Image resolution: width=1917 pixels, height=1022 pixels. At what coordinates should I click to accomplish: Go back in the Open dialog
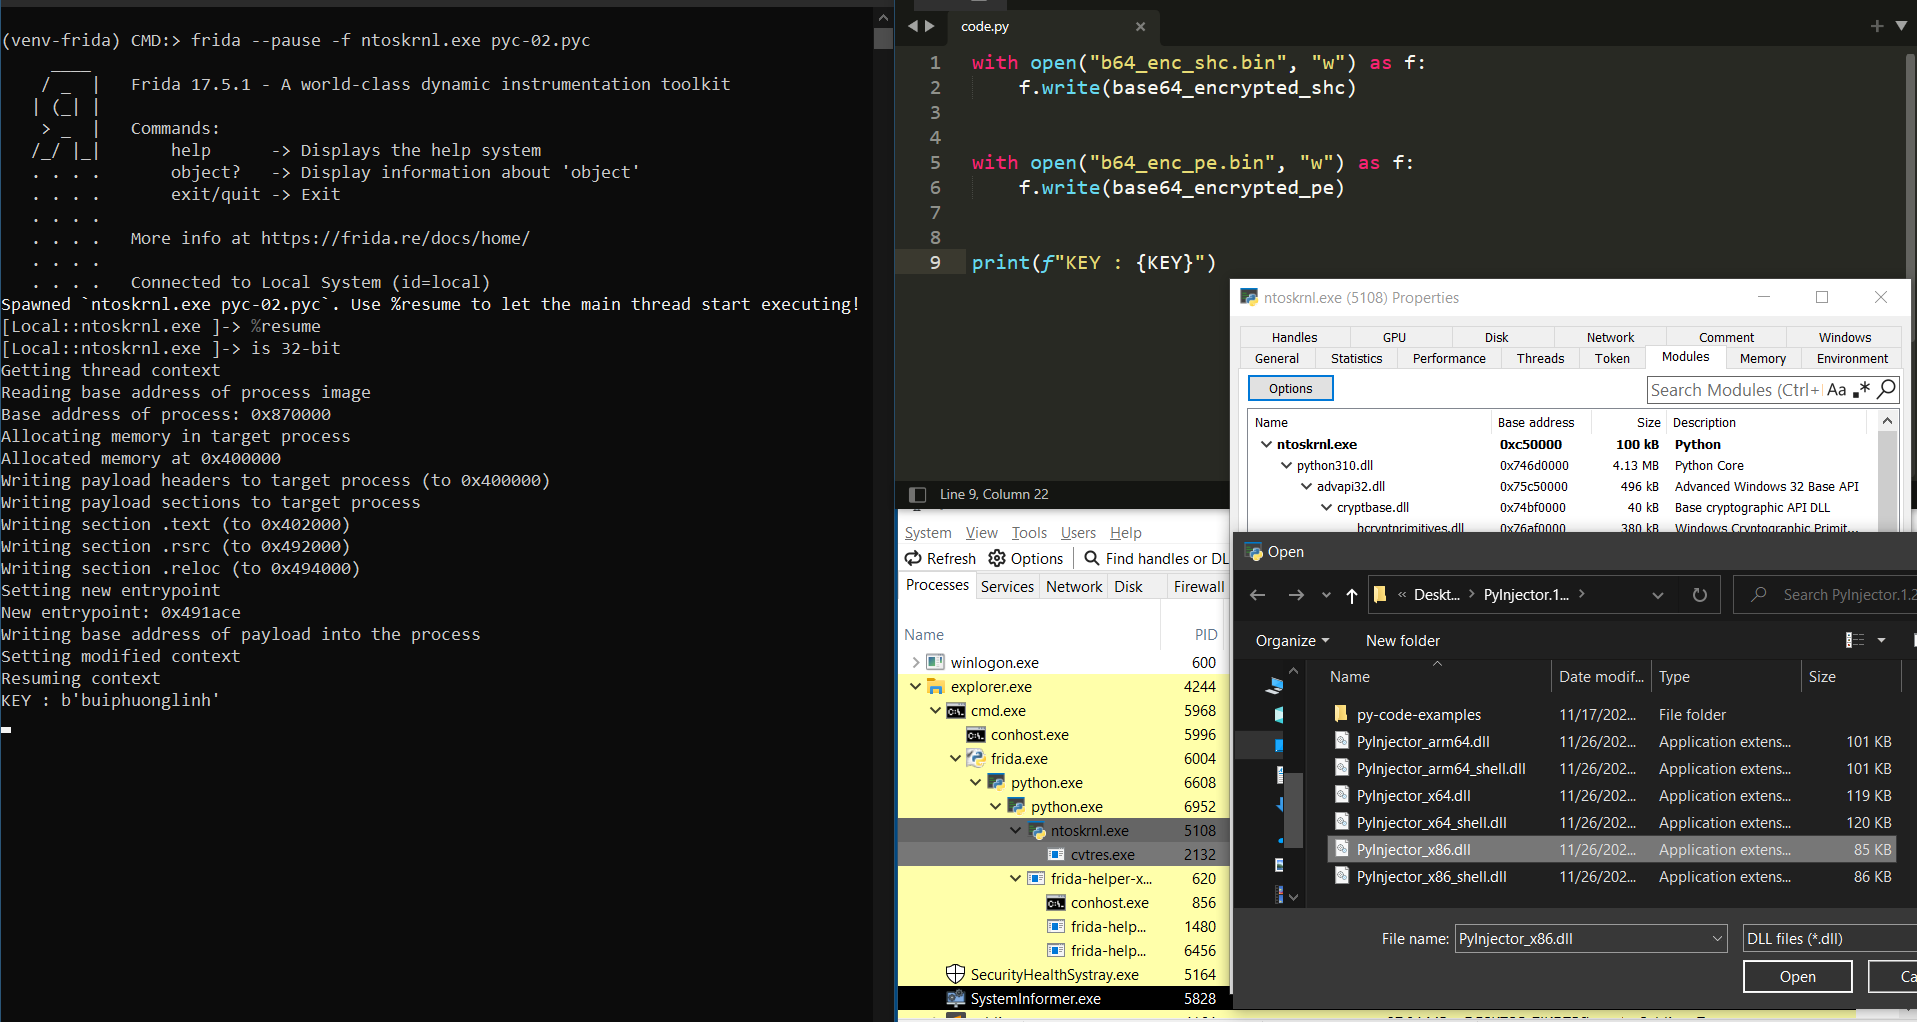pos(1258,595)
